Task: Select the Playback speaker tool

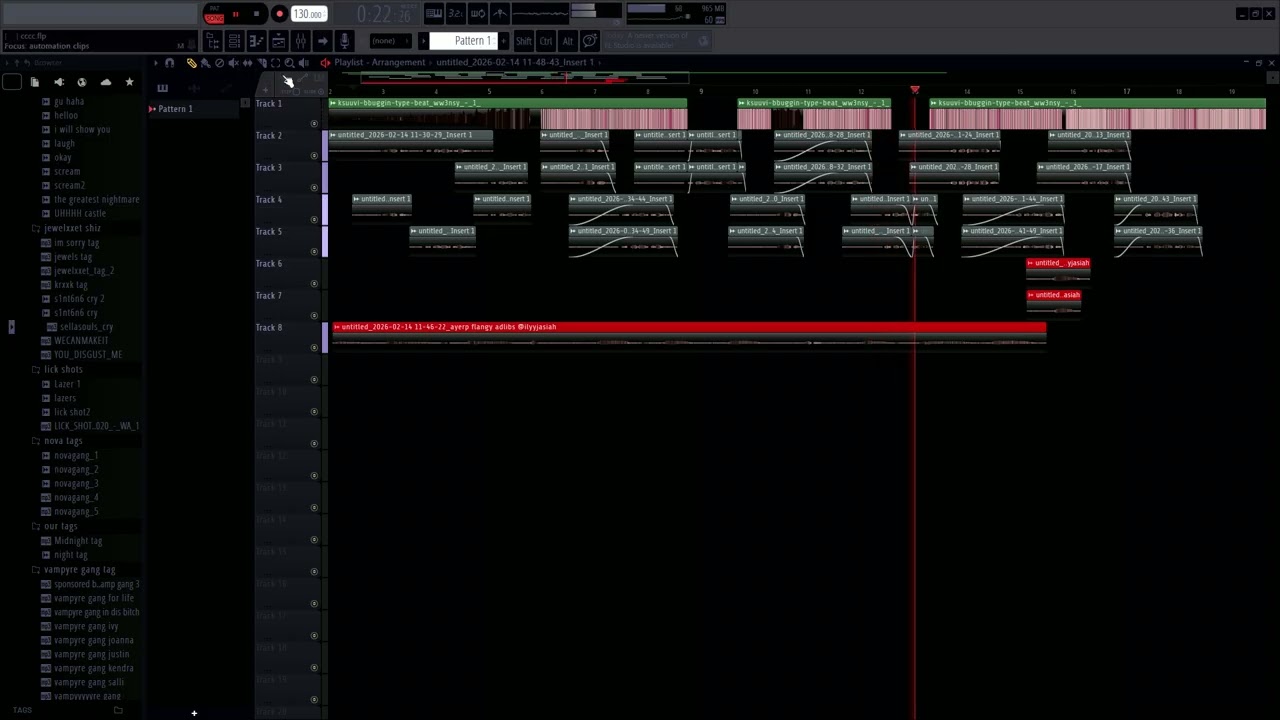Action: (304, 63)
